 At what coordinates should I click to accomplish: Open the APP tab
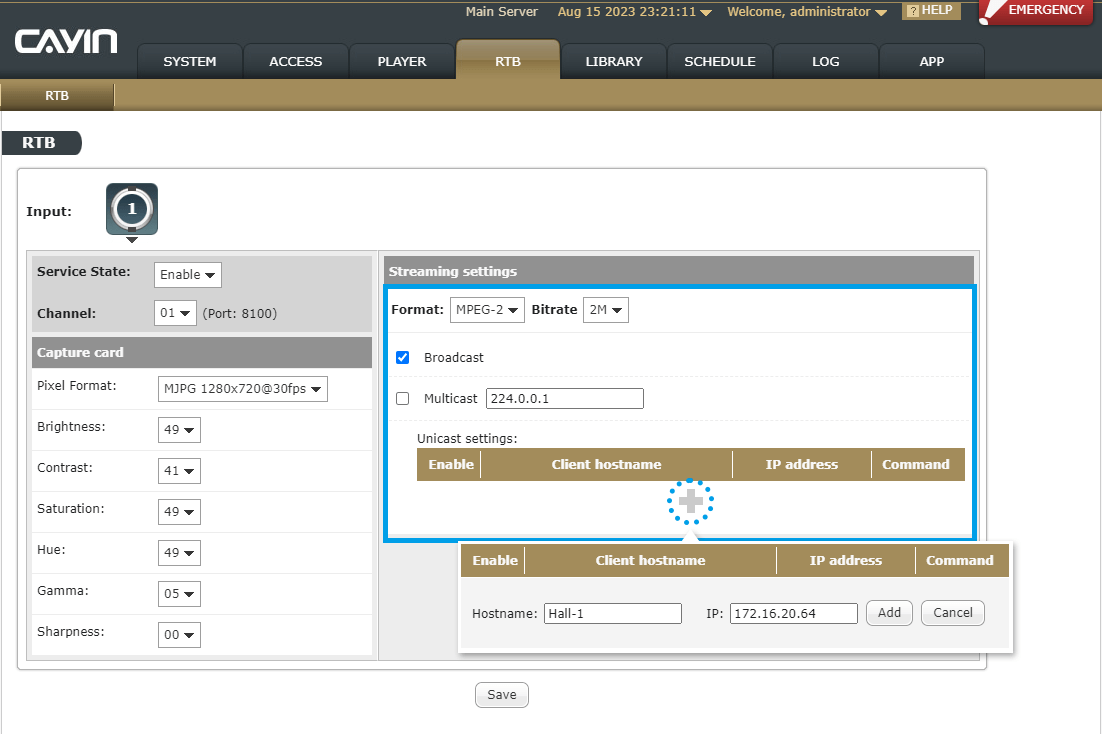pyautogui.click(x=932, y=61)
